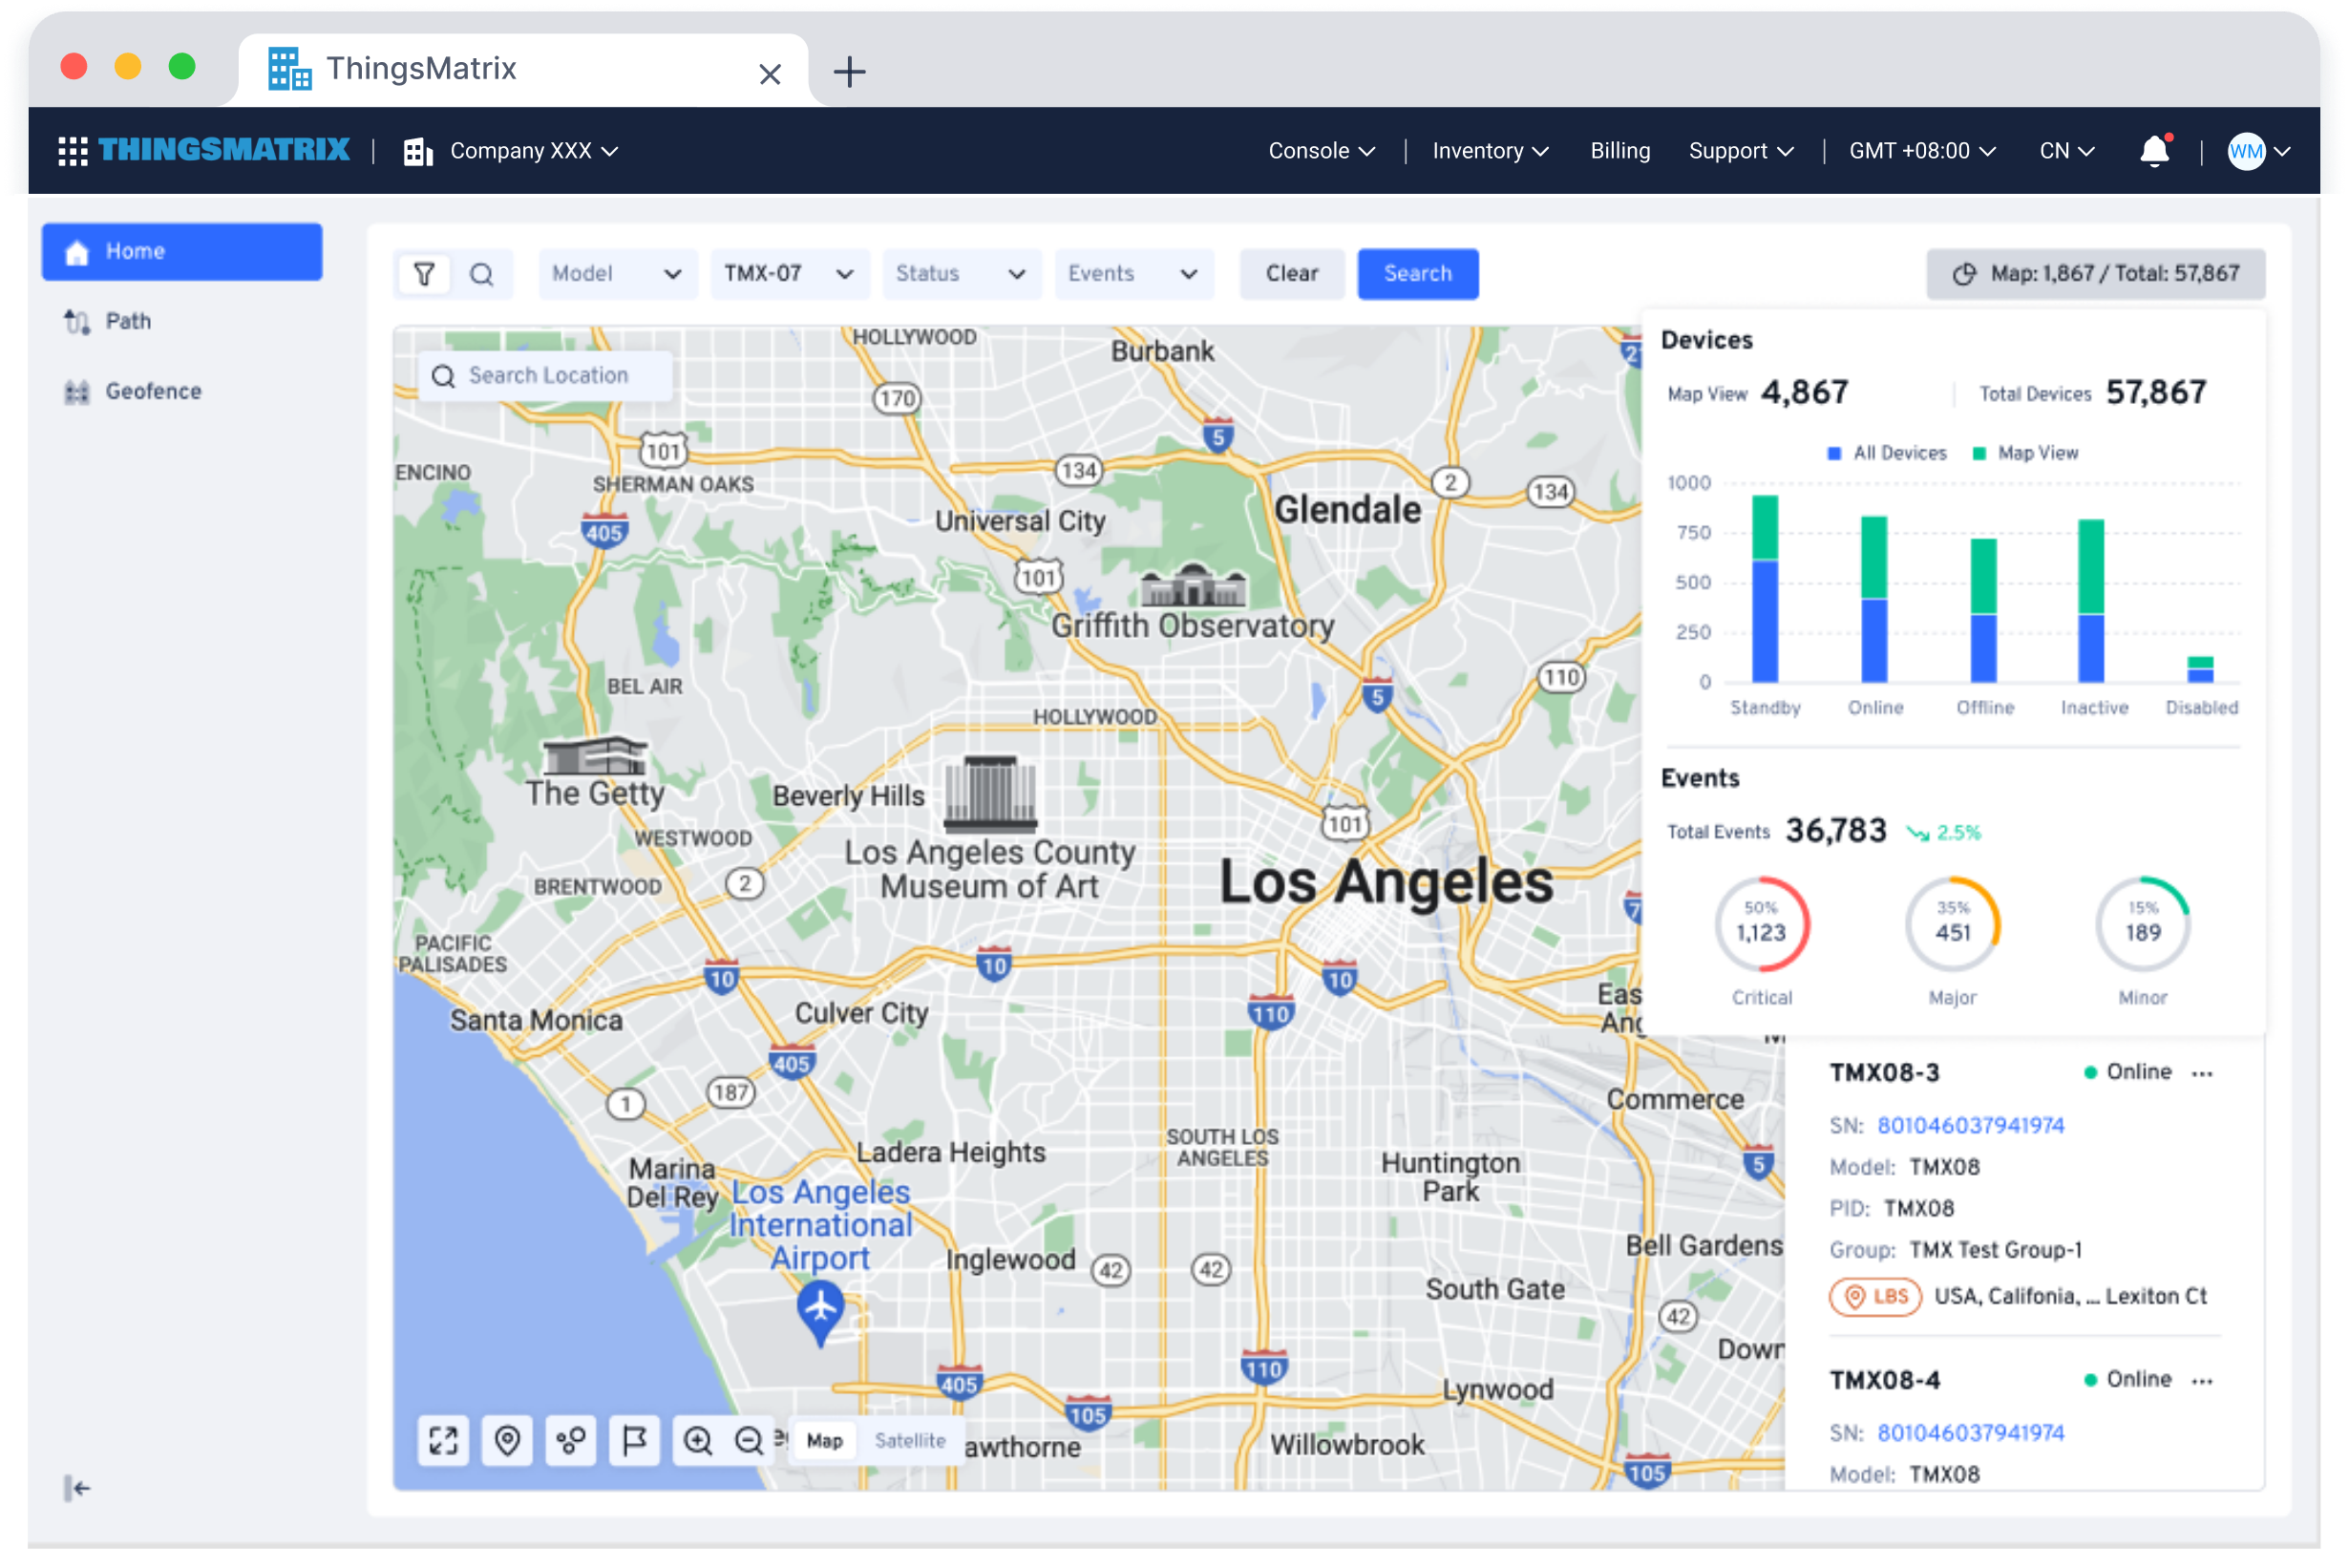This screenshot has width=2349, height=1568.
Task: Click the pie chart icon in Map/Total button
Action: click(1964, 274)
